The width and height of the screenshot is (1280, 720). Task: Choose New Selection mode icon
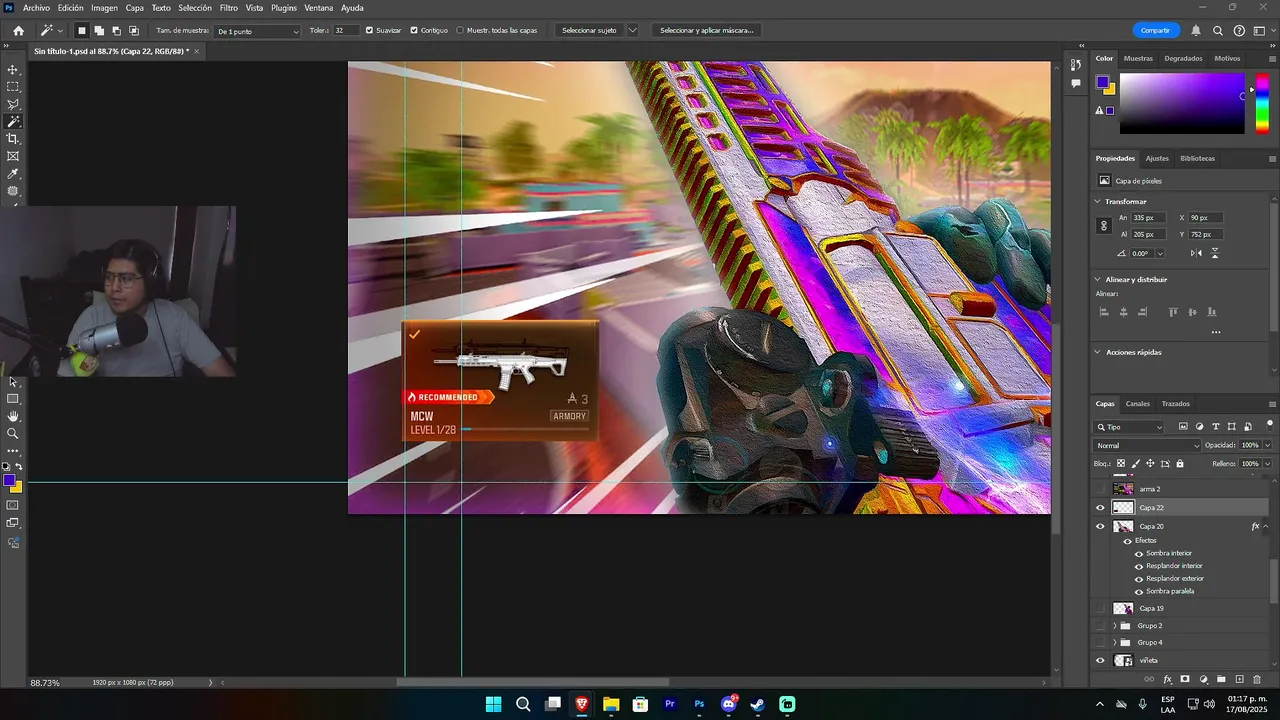point(82,30)
